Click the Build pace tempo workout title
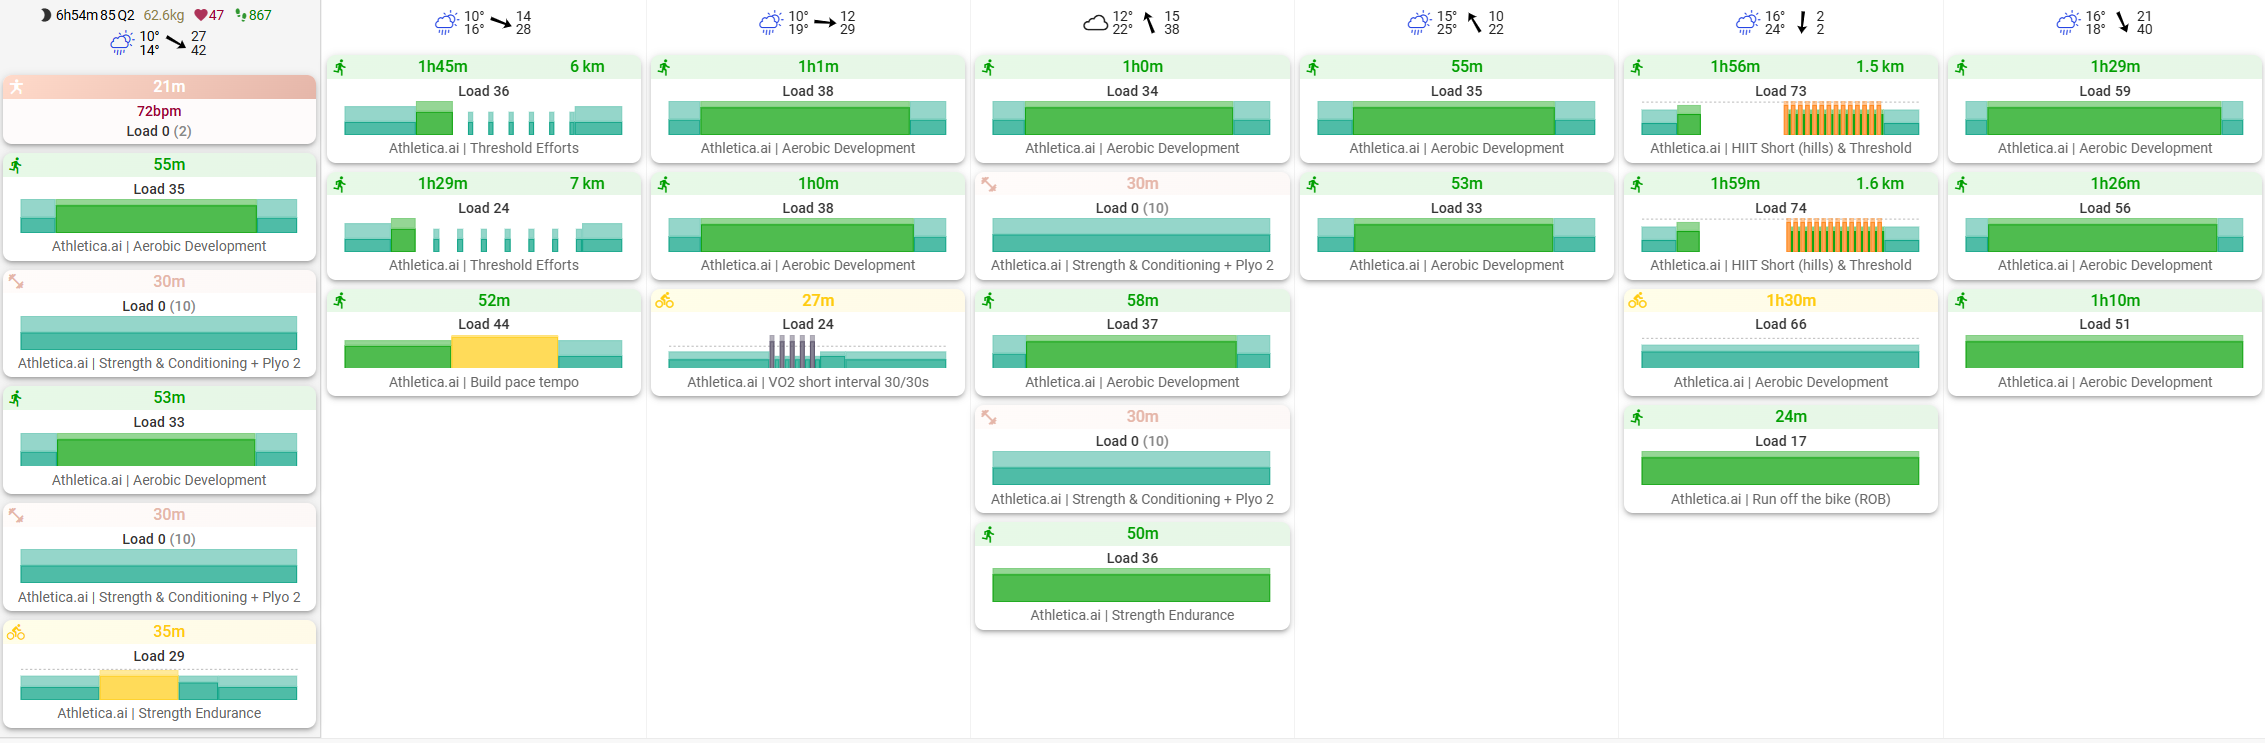The width and height of the screenshot is (2265, 743). 483,382
